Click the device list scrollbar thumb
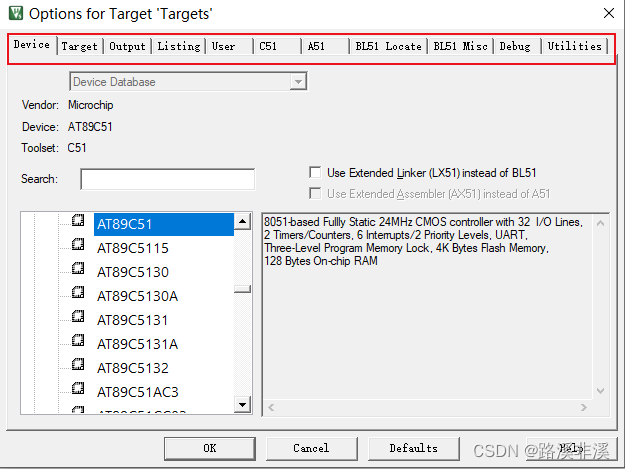Screen dimensions: 625x469 242,289
